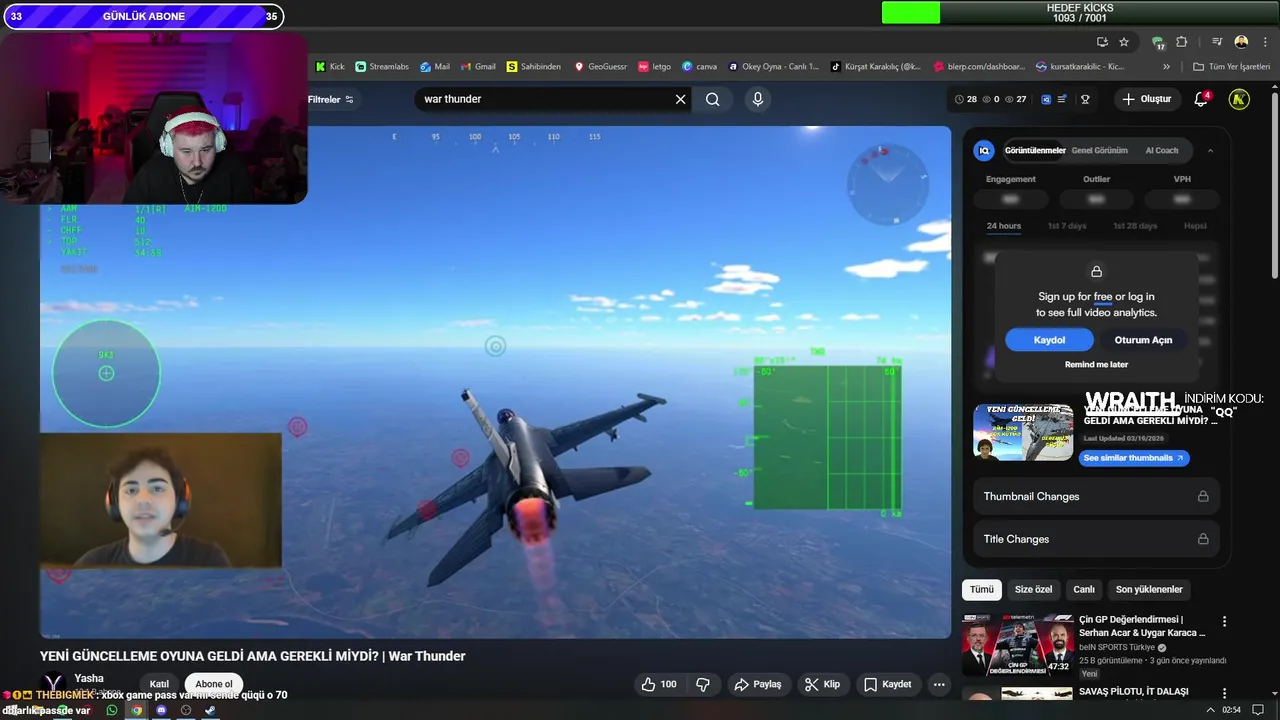The image size is (1280, 720).
Task: Select the 1st 28 days range
Action: pyautogui.click(x=1135, y=226)
